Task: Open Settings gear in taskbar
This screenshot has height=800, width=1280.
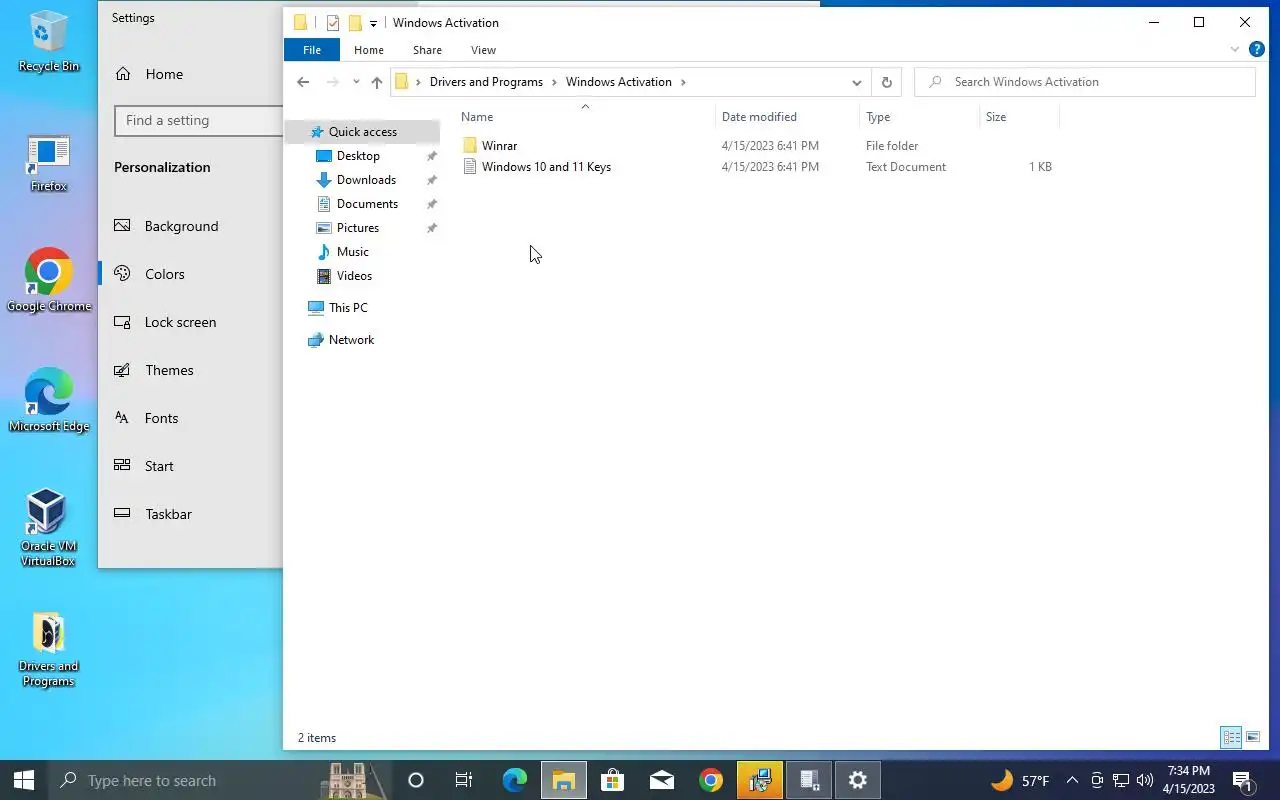Action: (x=858, y=780)
